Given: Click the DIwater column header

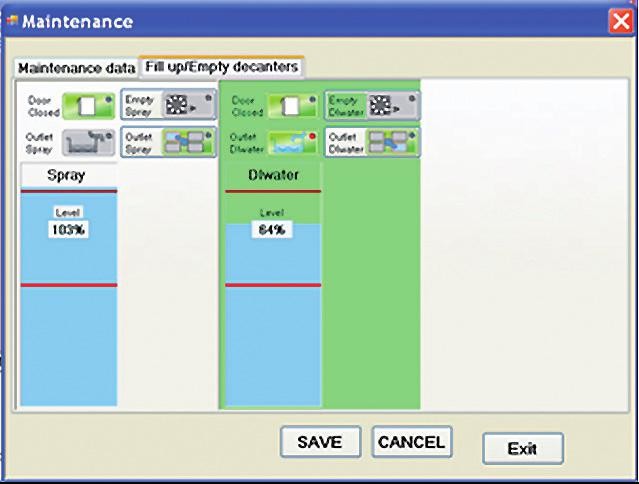Looking at the screenshot, I should click(272, 175).
